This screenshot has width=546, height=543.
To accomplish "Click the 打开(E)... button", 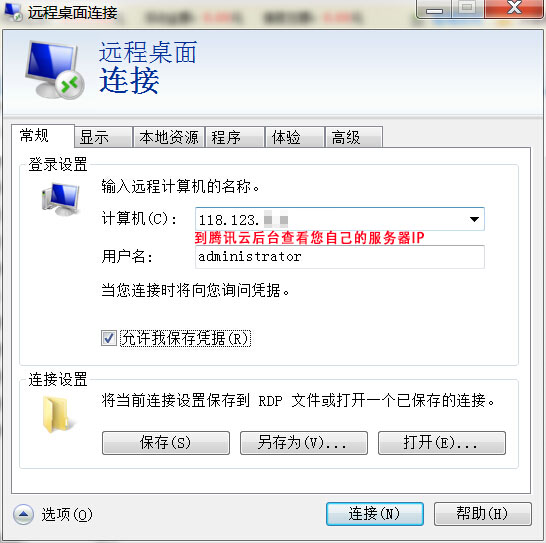I will click(442, 443).
